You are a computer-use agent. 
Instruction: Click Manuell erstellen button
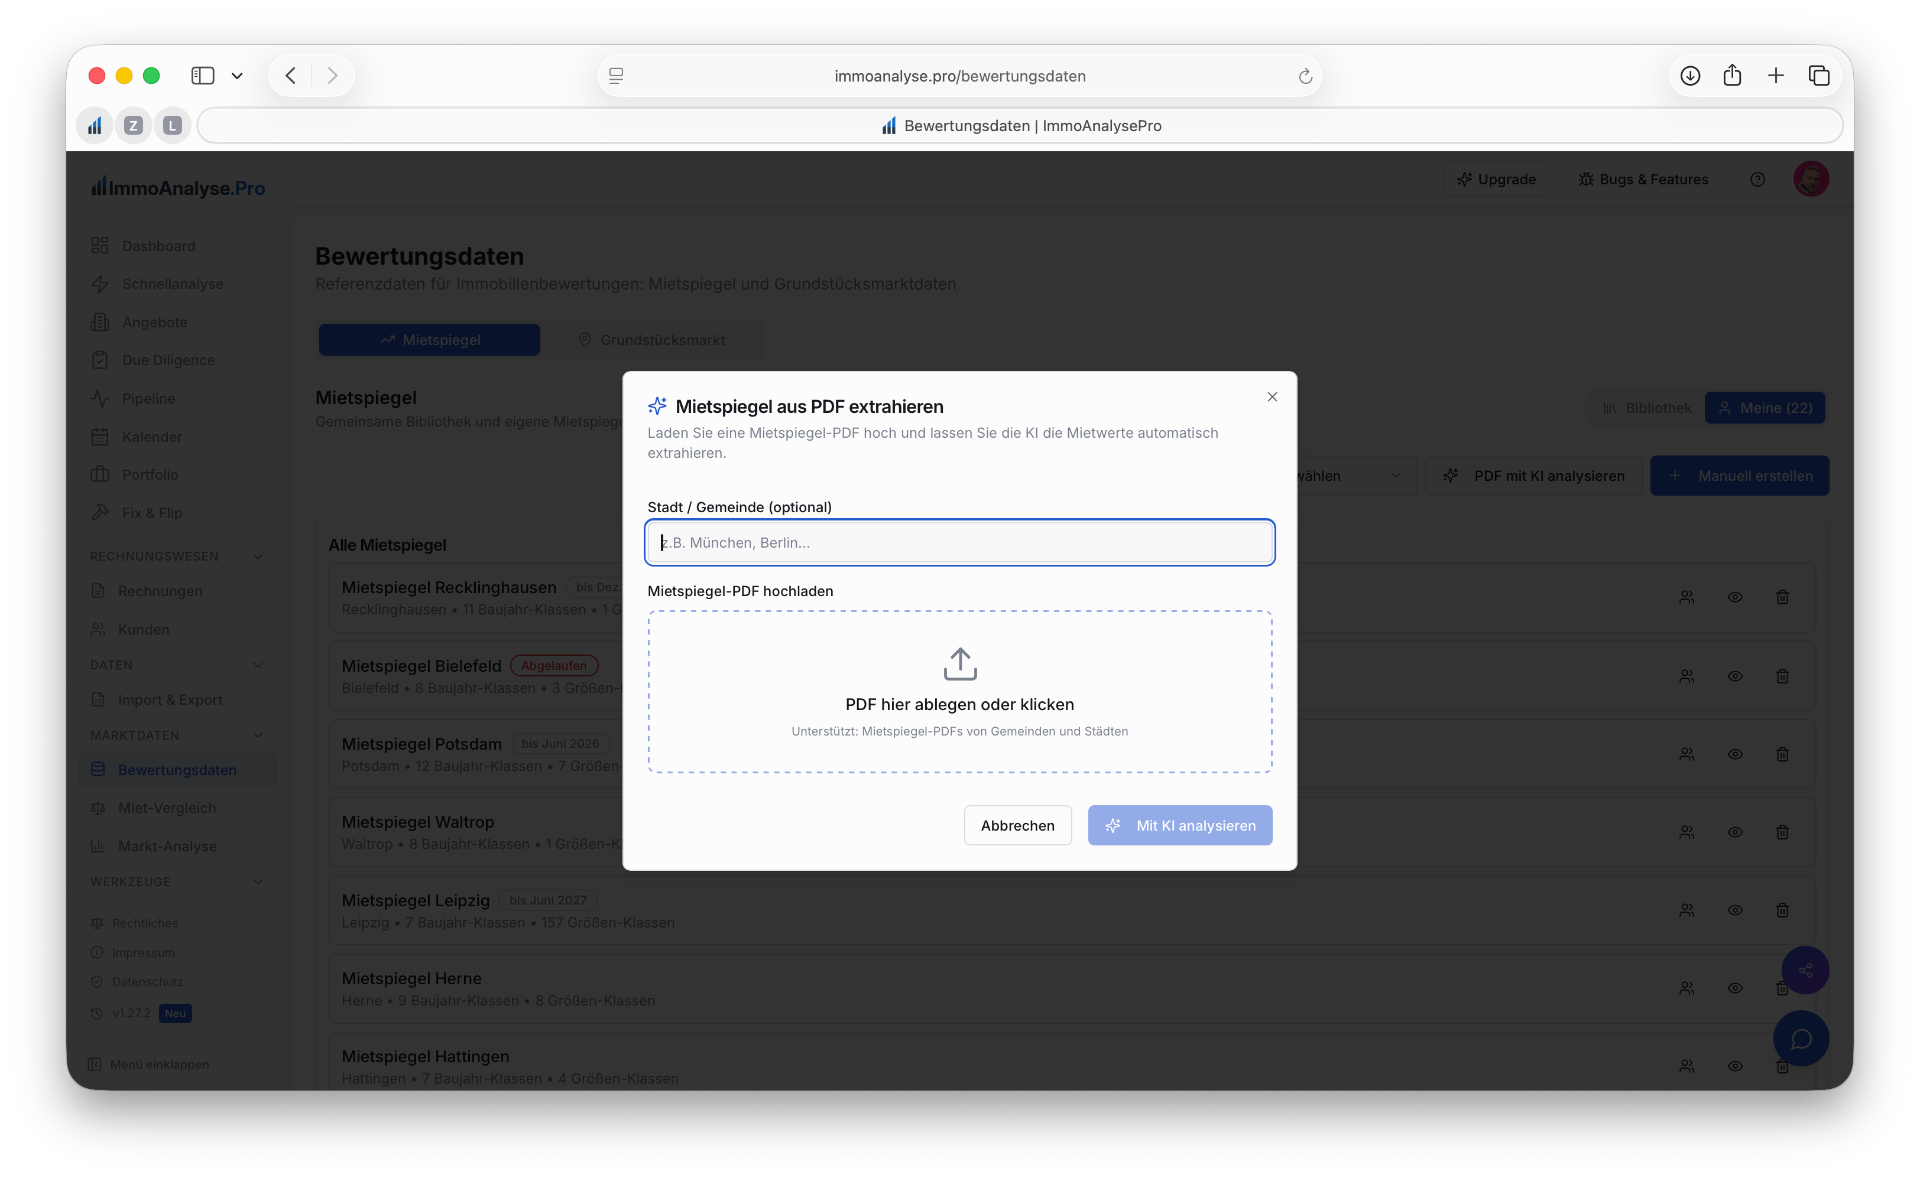[x=1740, y=476]
